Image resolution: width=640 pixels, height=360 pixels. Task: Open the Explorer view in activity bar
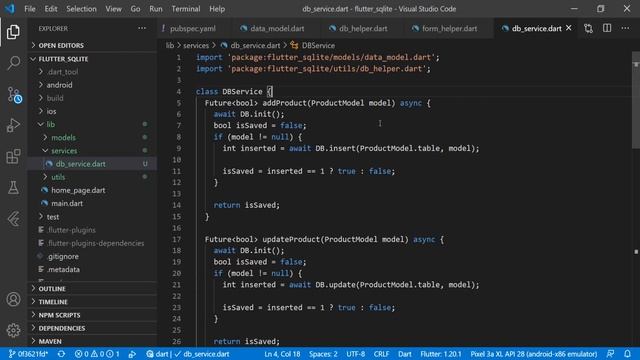coord(13,32)
